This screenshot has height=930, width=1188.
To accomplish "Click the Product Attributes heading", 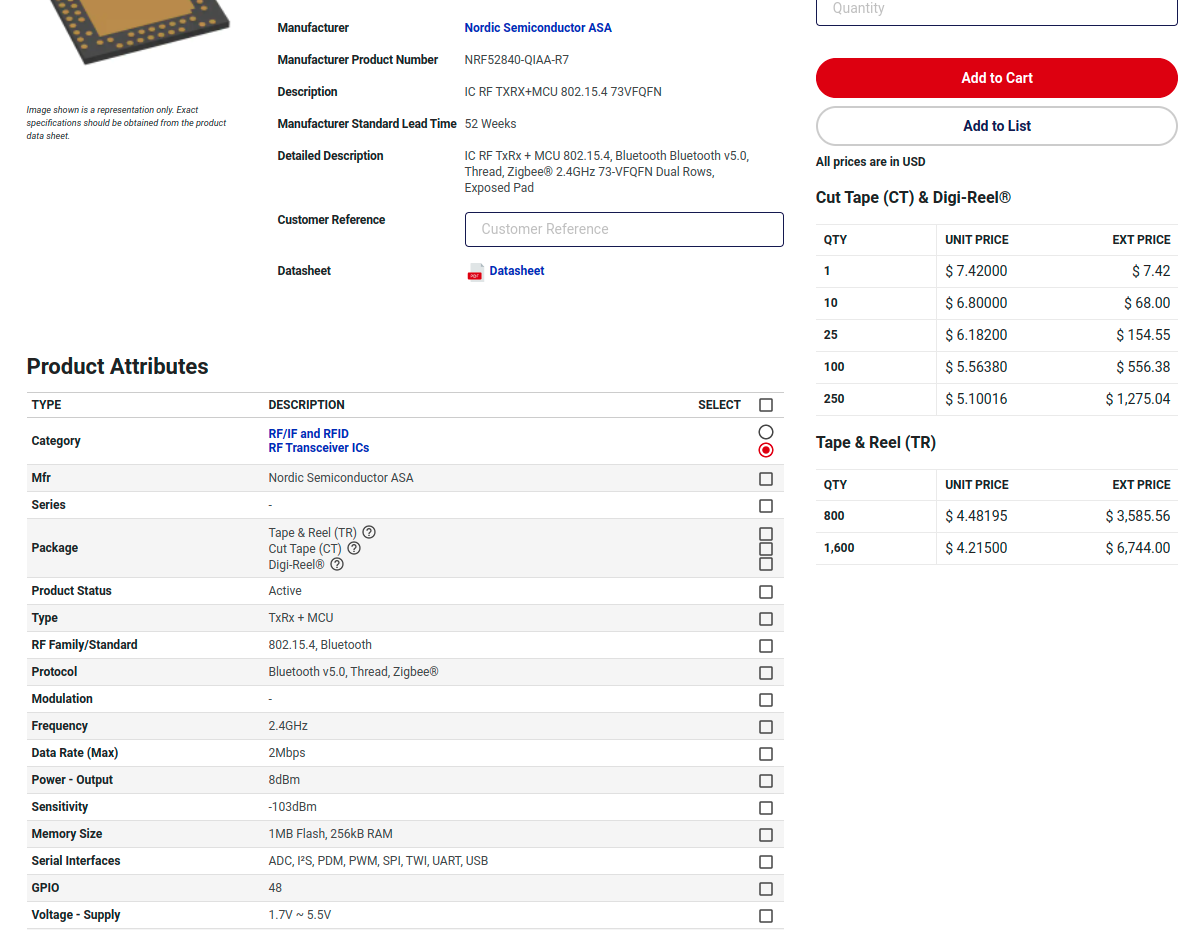I will tap(117, 367).
